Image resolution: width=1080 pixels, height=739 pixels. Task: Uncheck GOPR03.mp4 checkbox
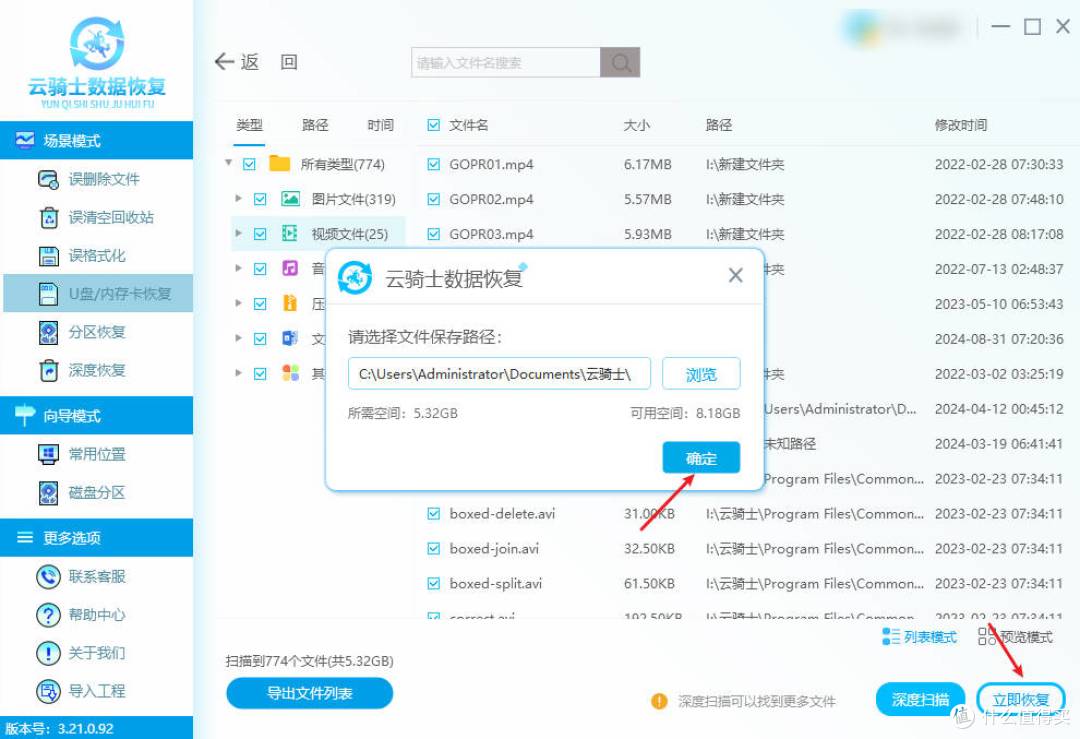pyautogui.click(x=433, y=234)
